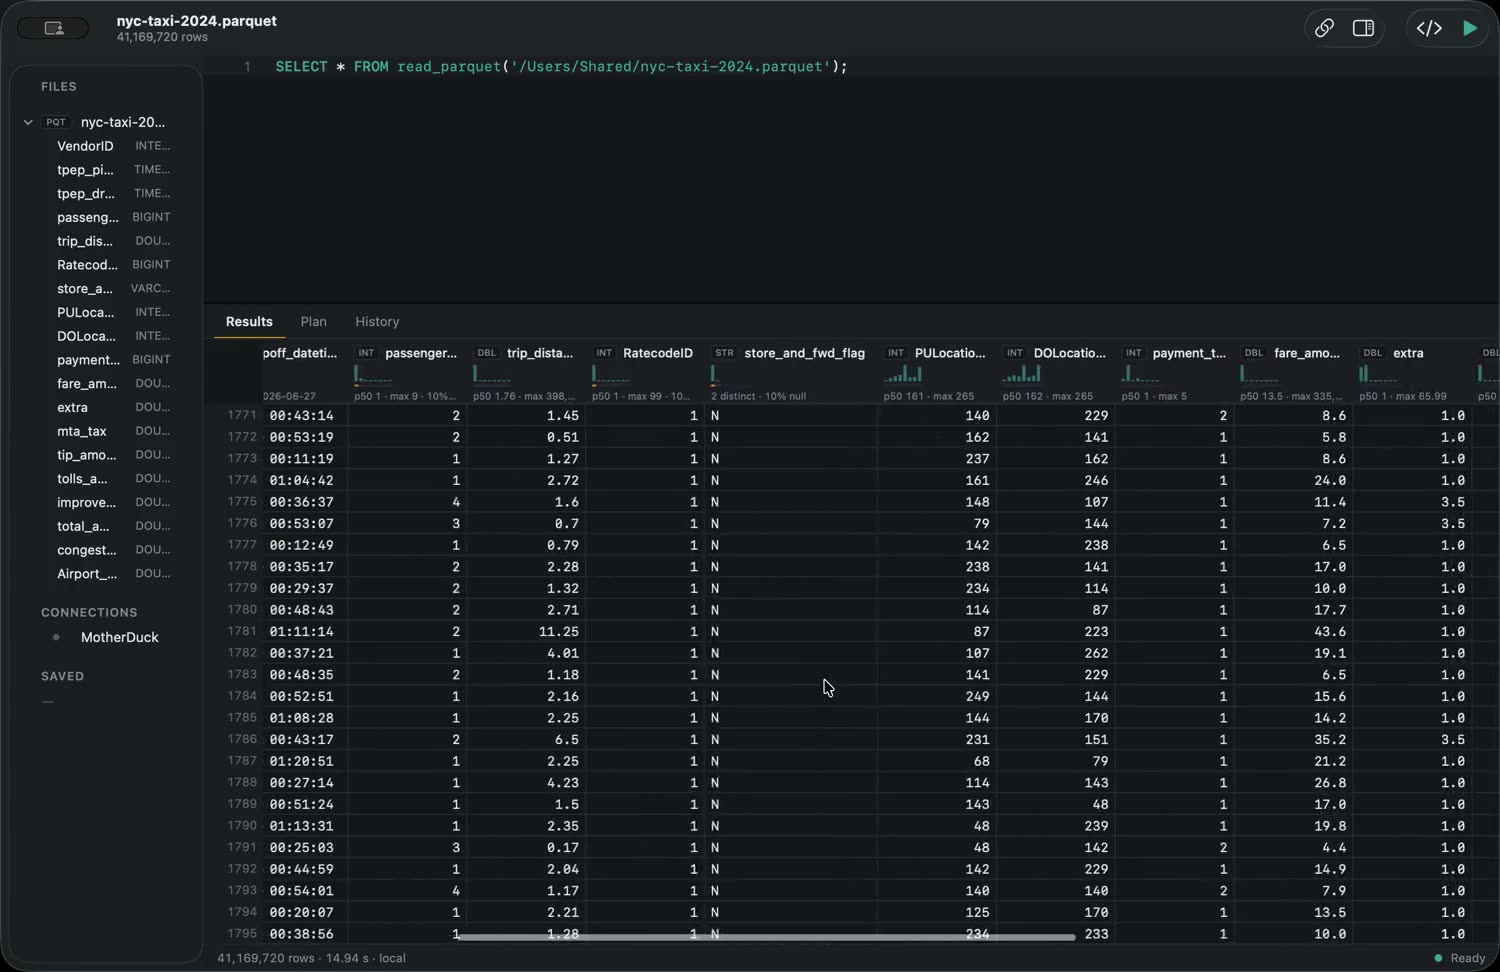
Task: Click the INT badge on payment_t... header
Action: pos(1133,353)
